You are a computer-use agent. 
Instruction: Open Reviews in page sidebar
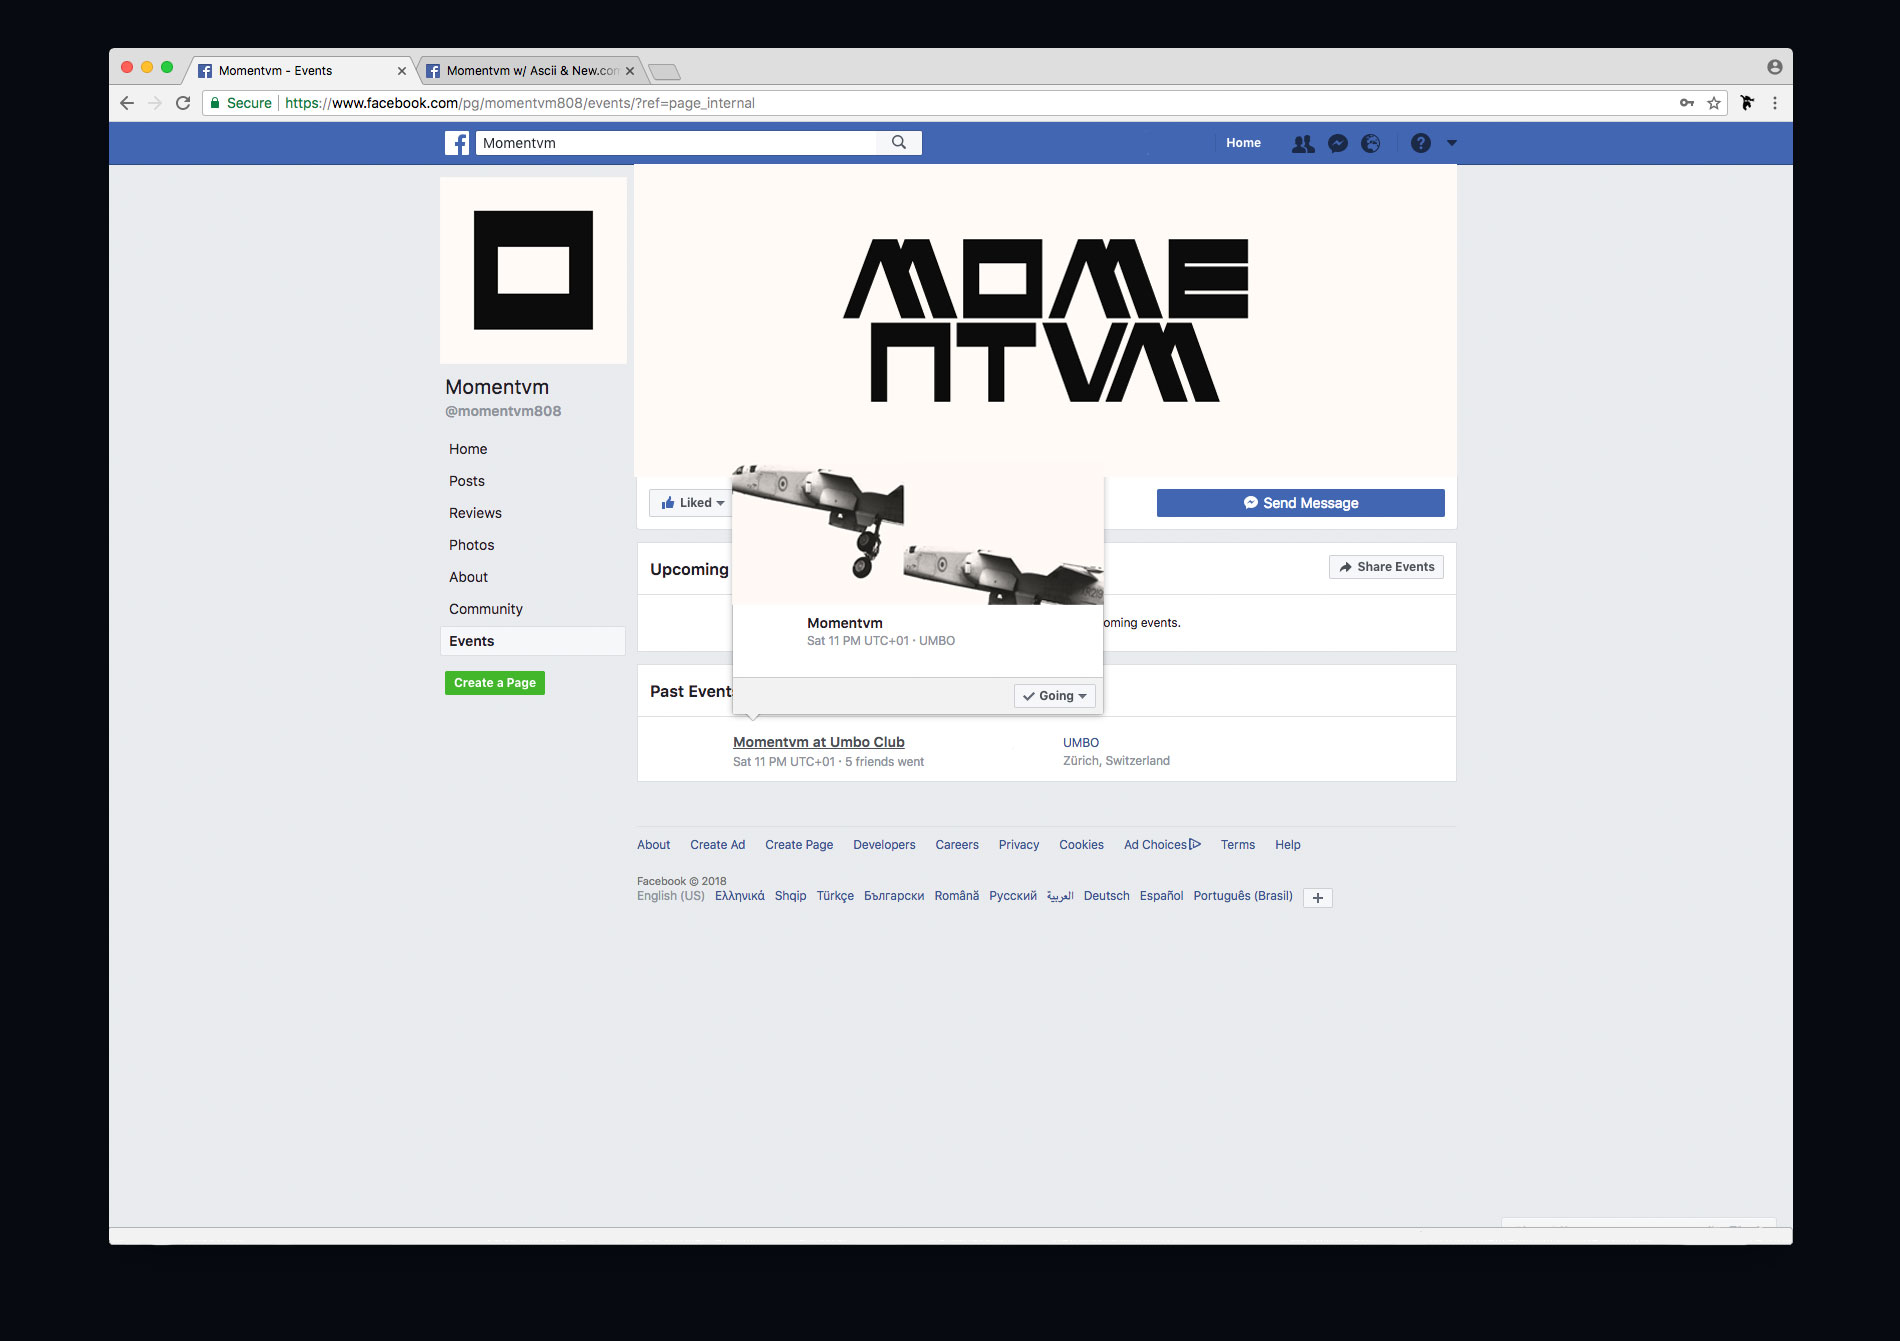[x=475, y=513]
